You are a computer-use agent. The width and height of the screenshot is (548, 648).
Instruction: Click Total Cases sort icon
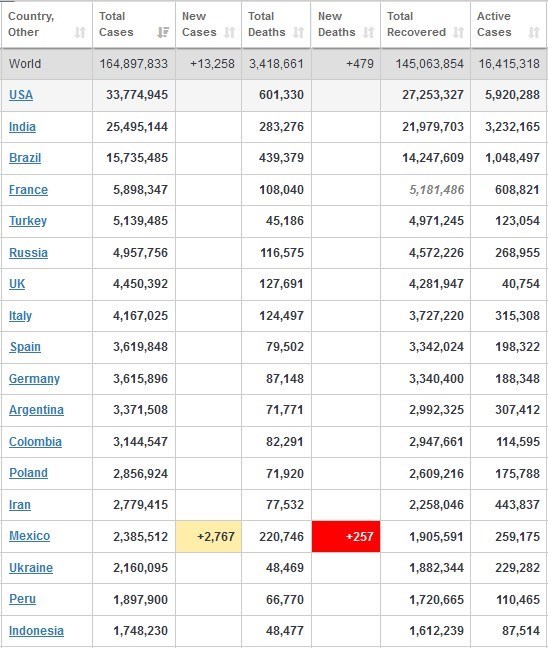[x=163, y=32]
